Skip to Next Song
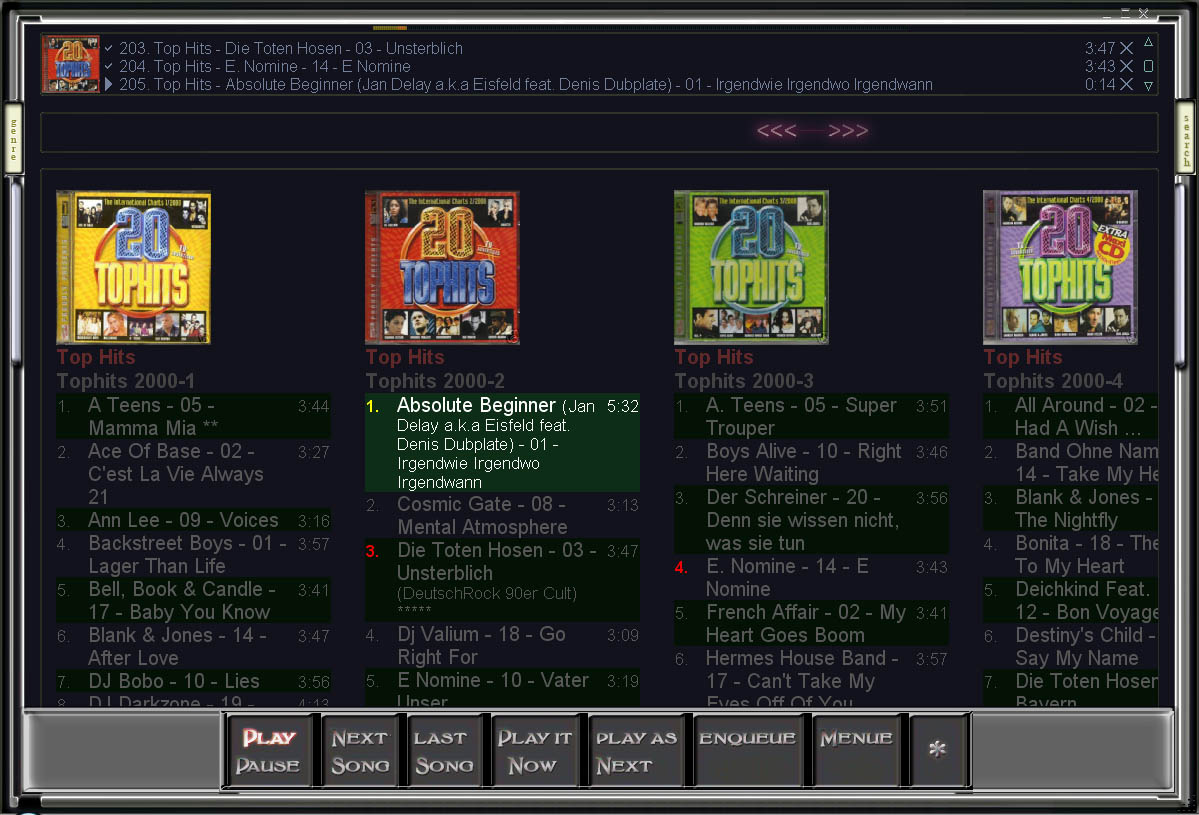The image size is (1199, 815). point(360,751)
